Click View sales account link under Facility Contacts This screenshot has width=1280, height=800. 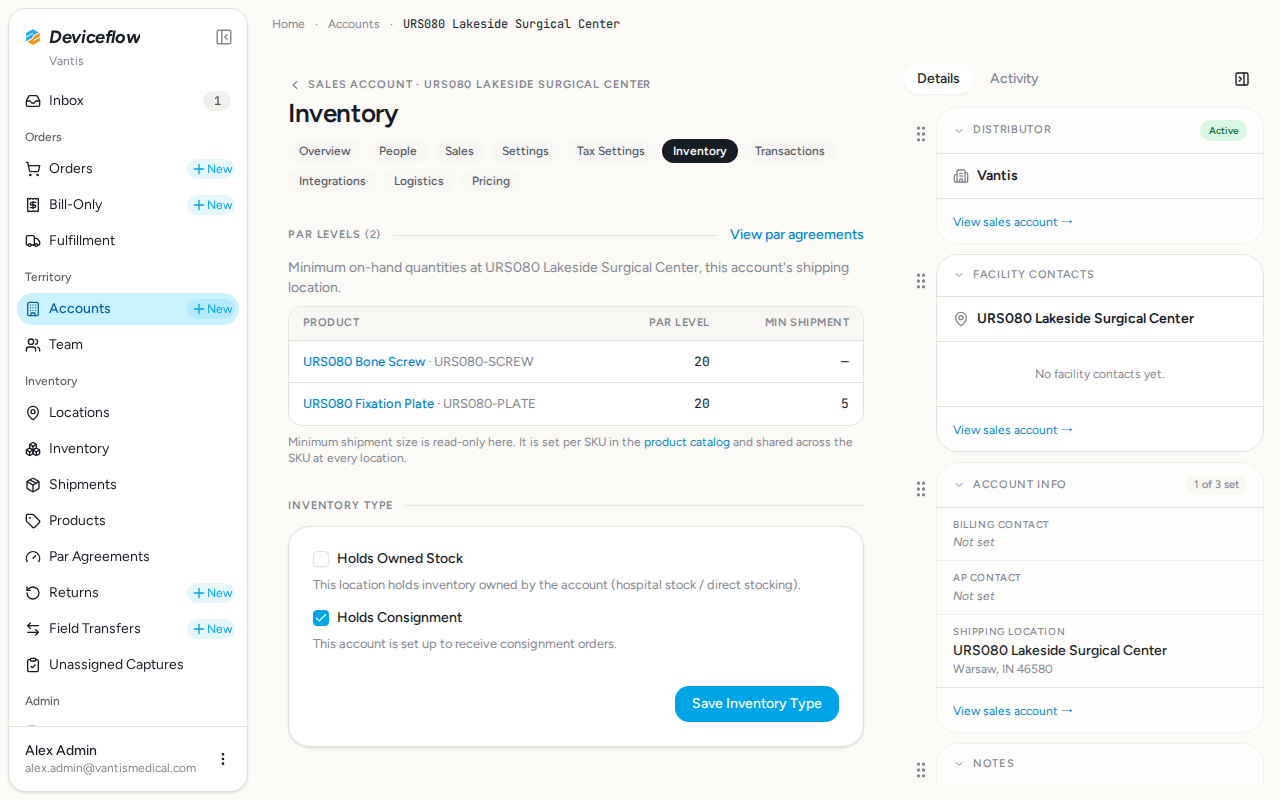click(1013, 430)
